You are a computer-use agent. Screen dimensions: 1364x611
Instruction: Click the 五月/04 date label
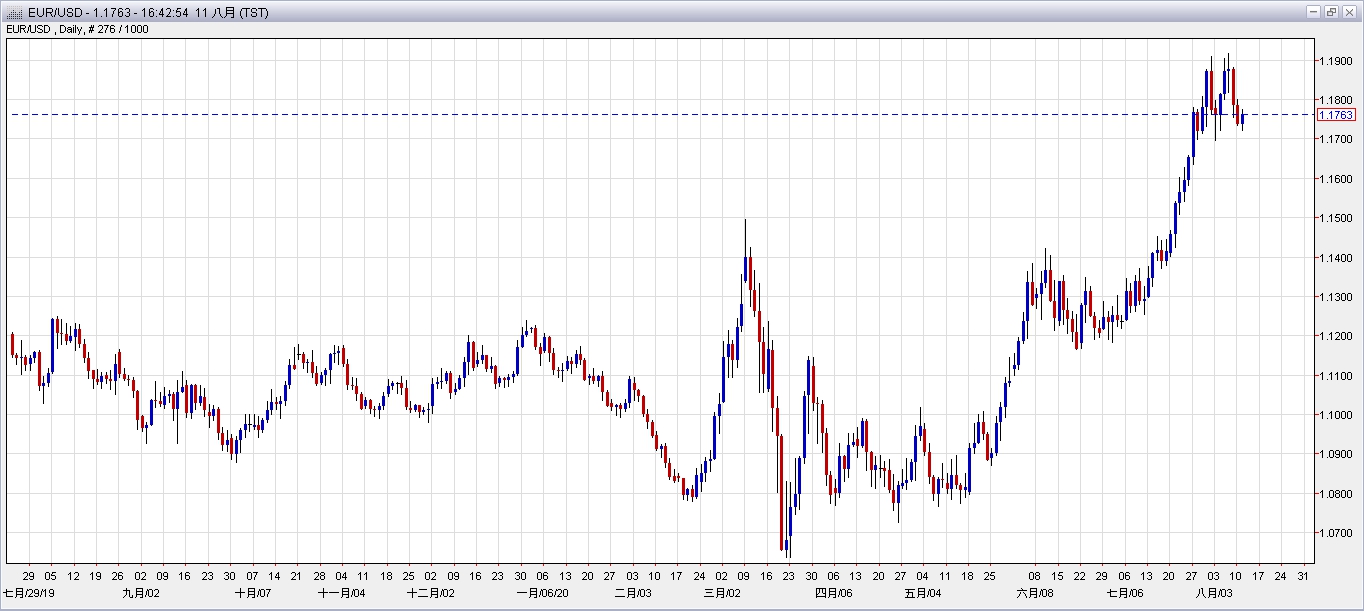click(923, 593)
